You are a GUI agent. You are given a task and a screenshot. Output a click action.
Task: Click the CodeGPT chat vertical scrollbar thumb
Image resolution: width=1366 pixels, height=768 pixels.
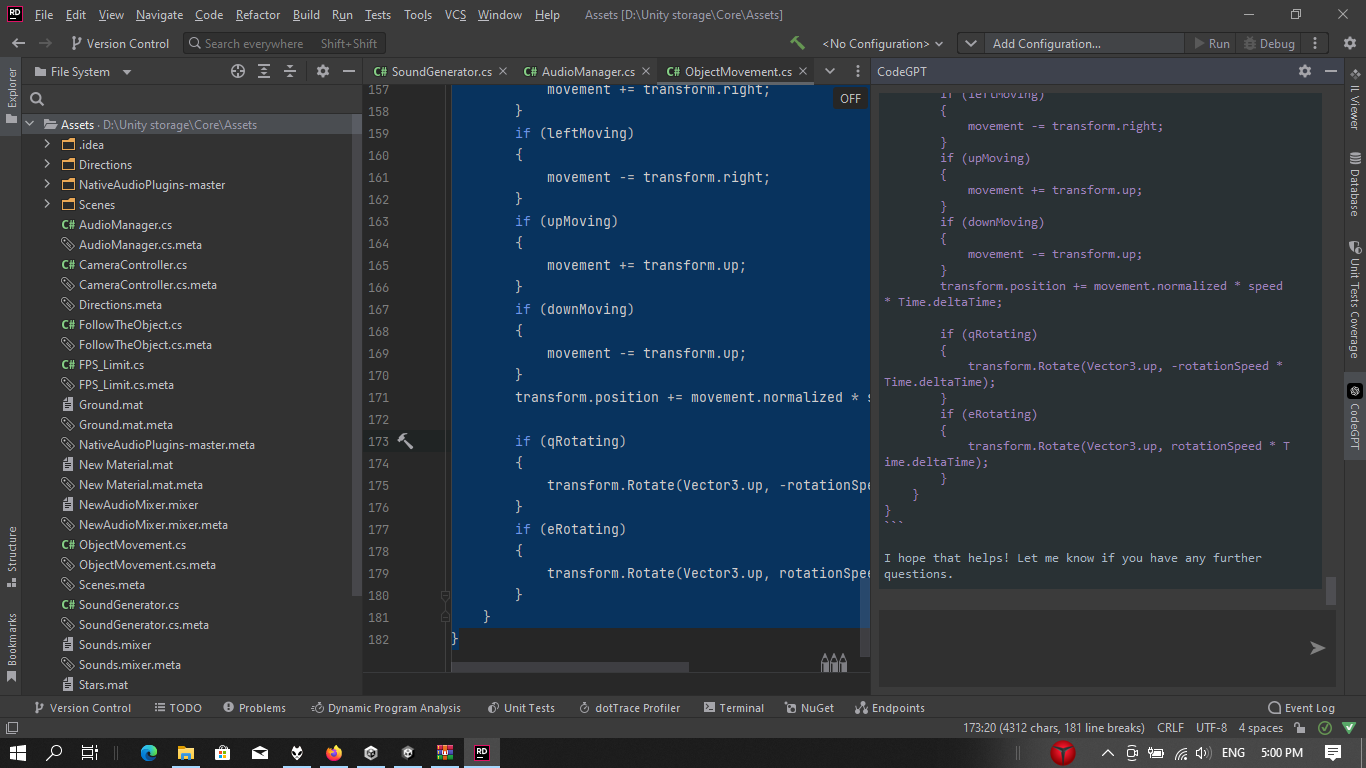(1331, 591)
